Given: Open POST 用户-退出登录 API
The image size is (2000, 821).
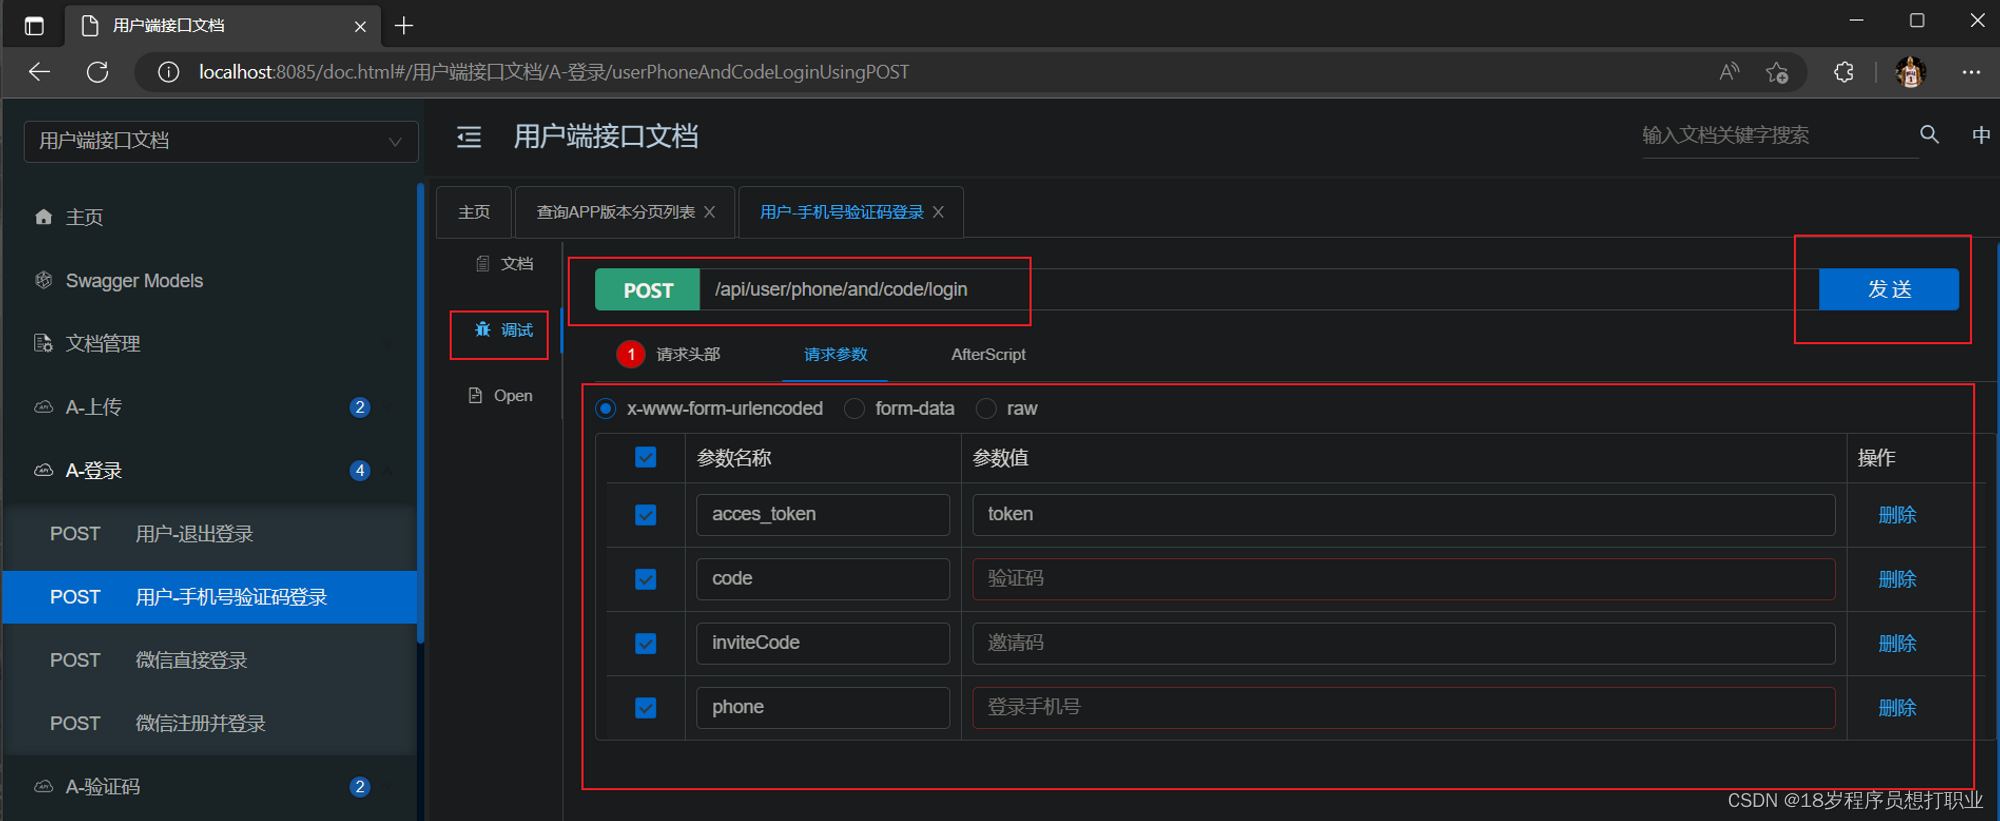Looking at the screenshot, I should coord(210,534).
